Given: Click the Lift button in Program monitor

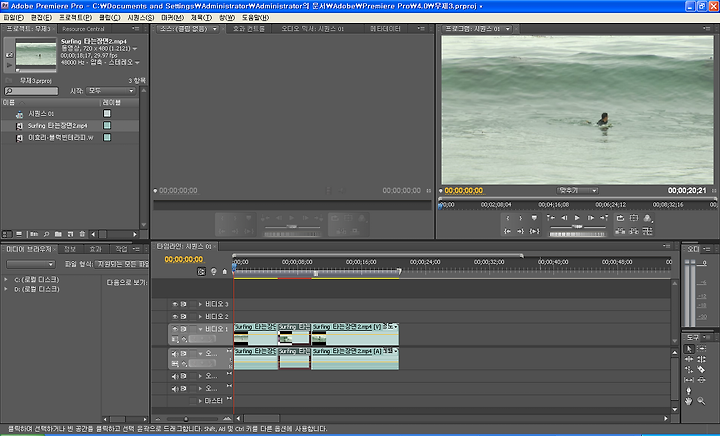Looking at the screenshot, I should pos(620,231).
